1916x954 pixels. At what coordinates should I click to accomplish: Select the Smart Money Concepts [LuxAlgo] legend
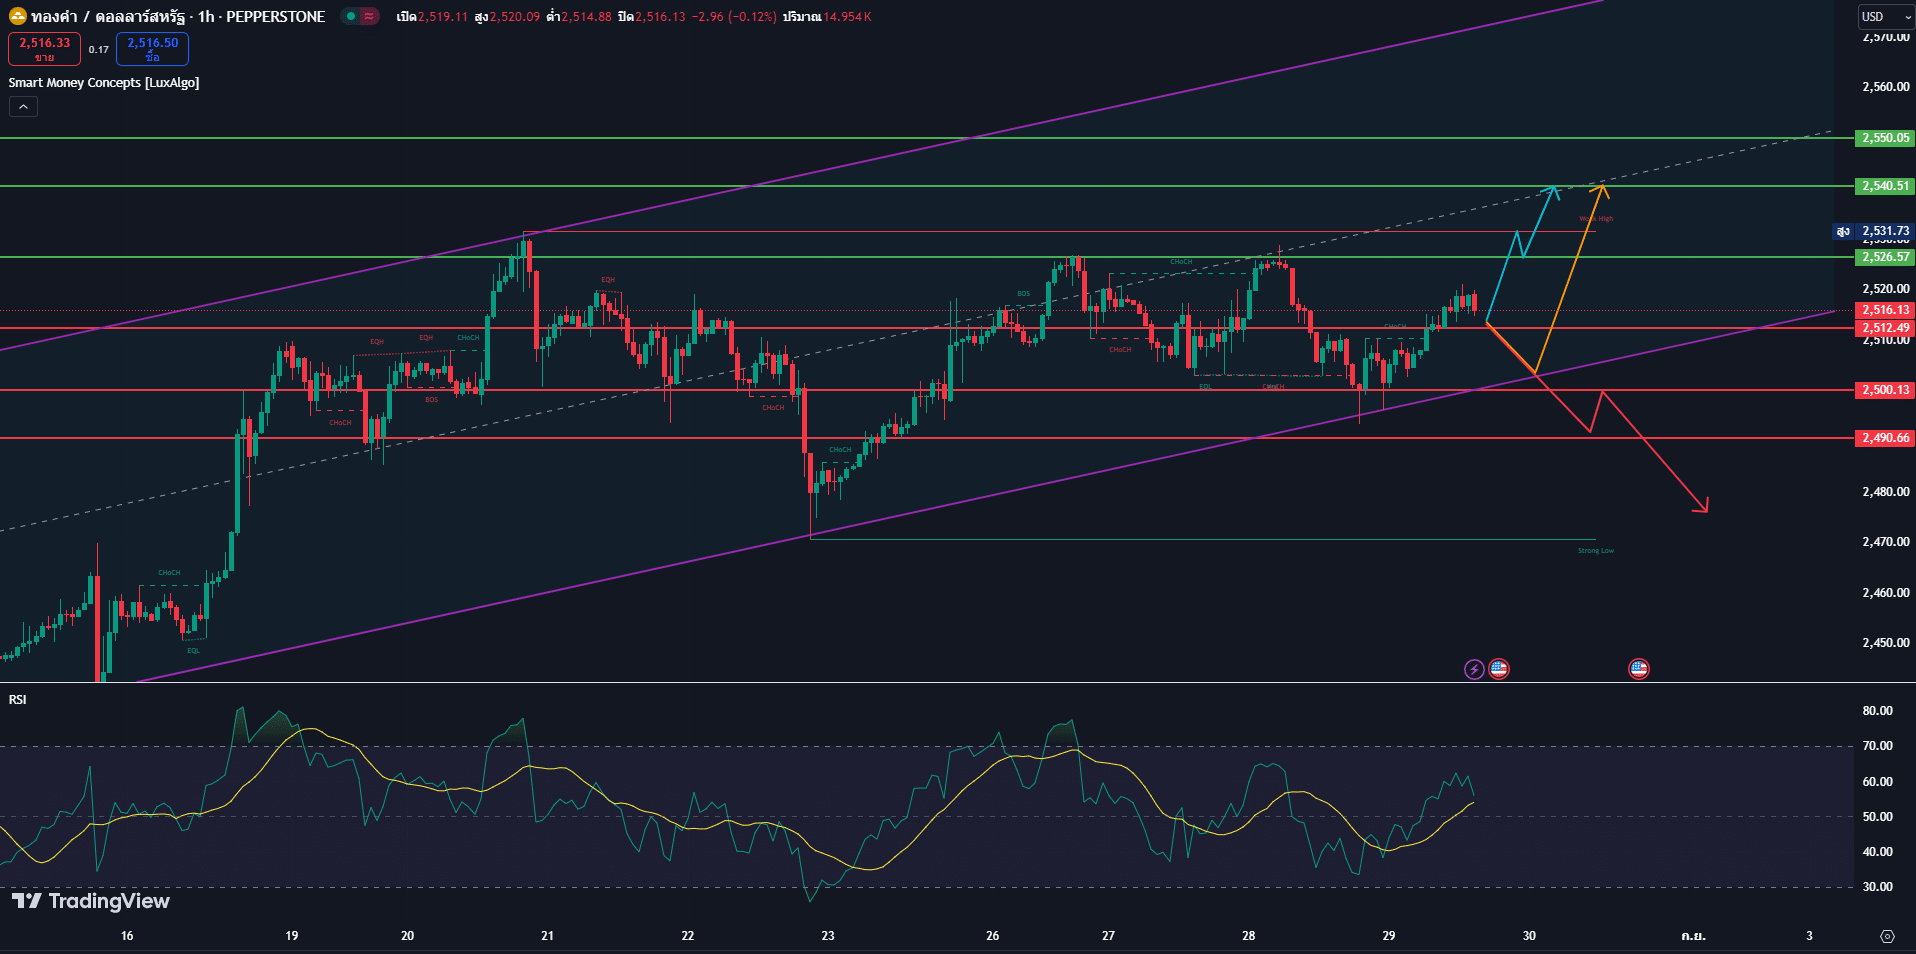104,83
